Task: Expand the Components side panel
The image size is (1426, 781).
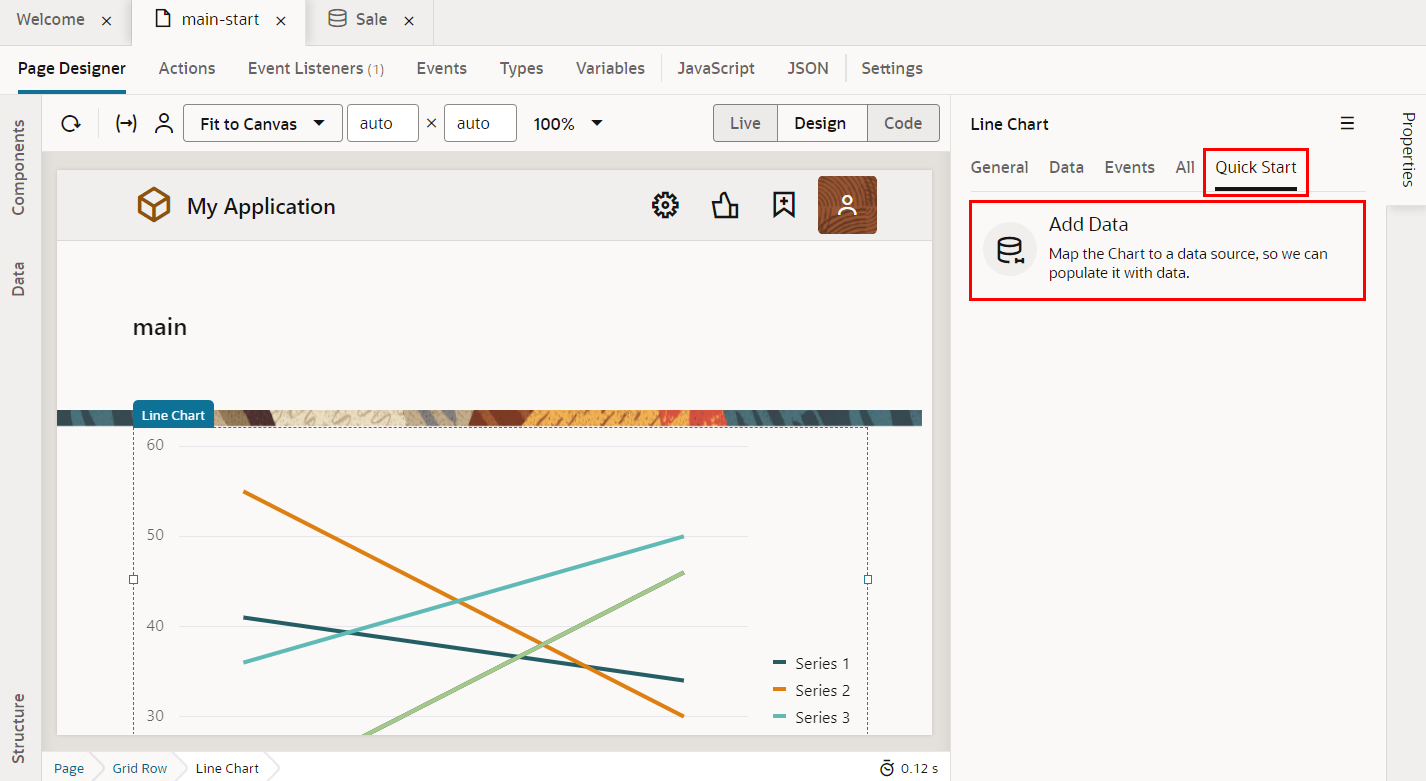Action: click(x=19, y=167)
